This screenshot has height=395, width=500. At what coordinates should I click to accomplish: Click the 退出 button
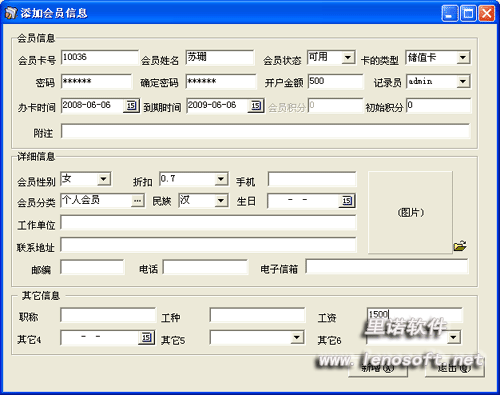pos(455,369)
